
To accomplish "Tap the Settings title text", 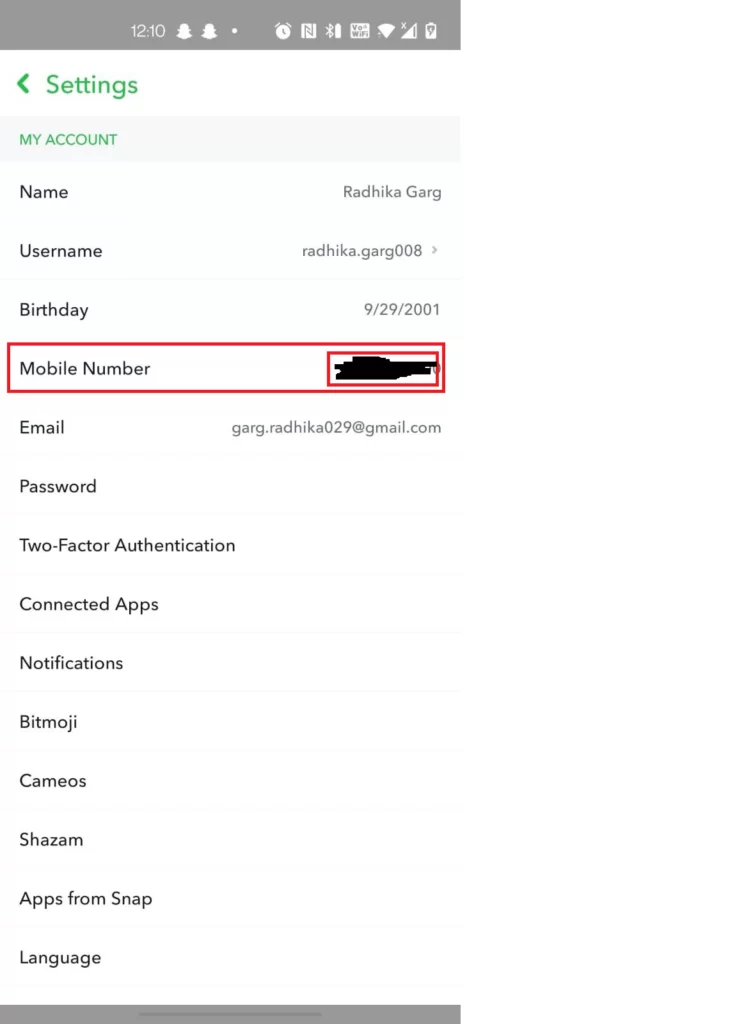I will (x=91, y=85).
